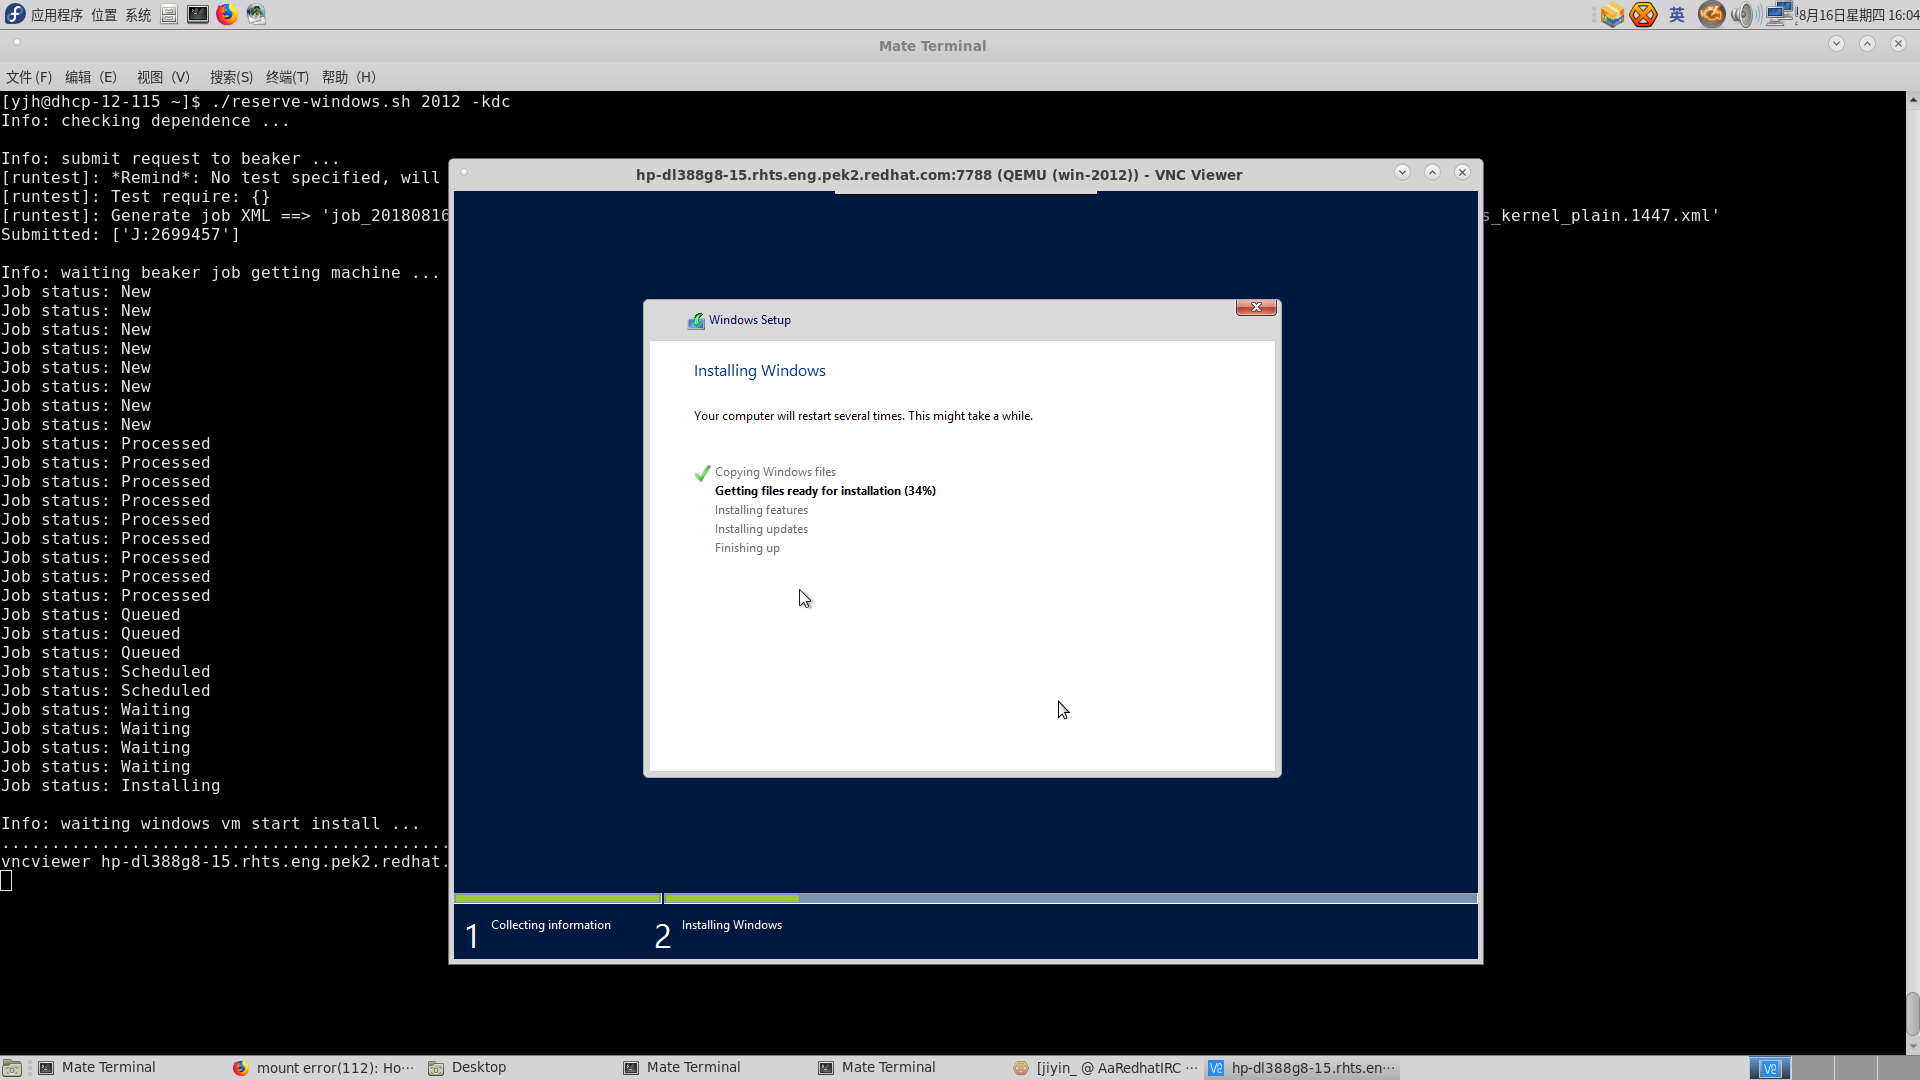1920x1080 pixels.
Task: Click the 'Installing Windows' heading in setup dialog
Action: click(x=760, y=370)
